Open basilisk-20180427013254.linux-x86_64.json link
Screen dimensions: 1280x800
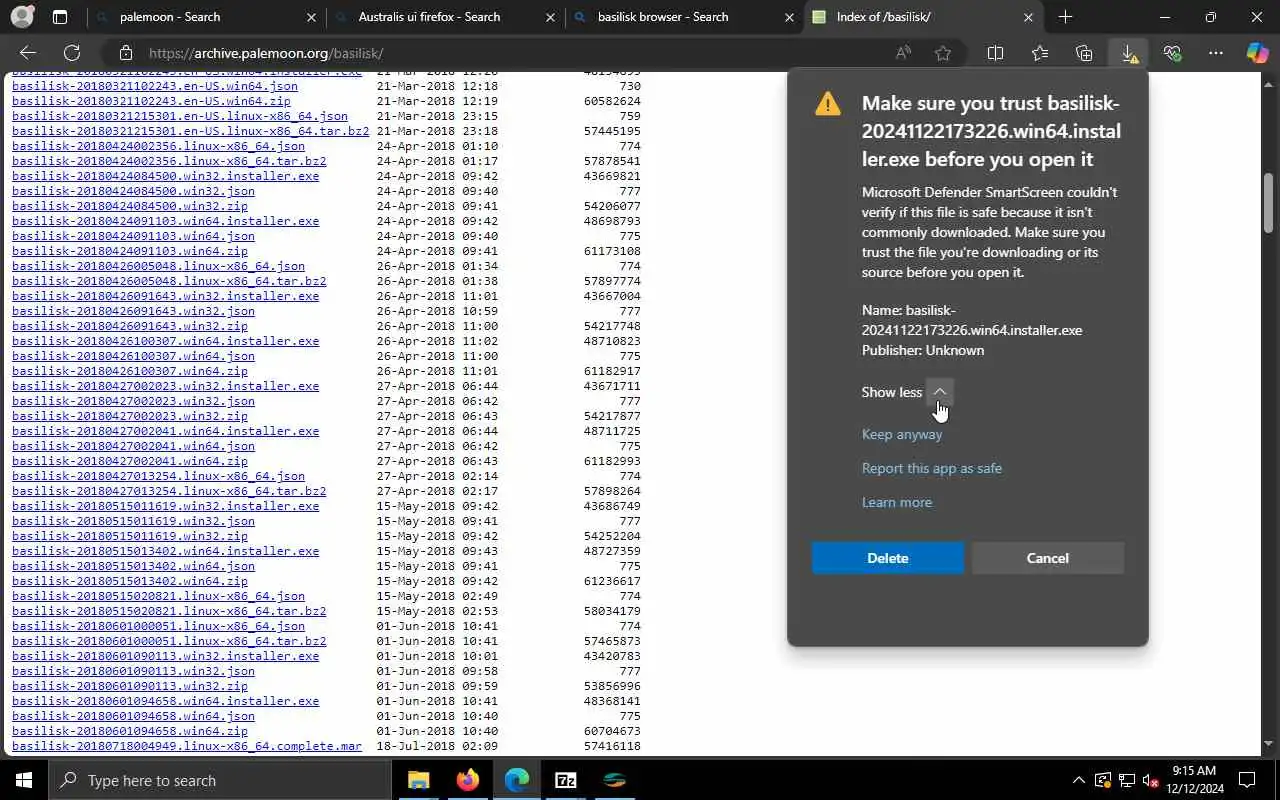(x=158, y=476)
